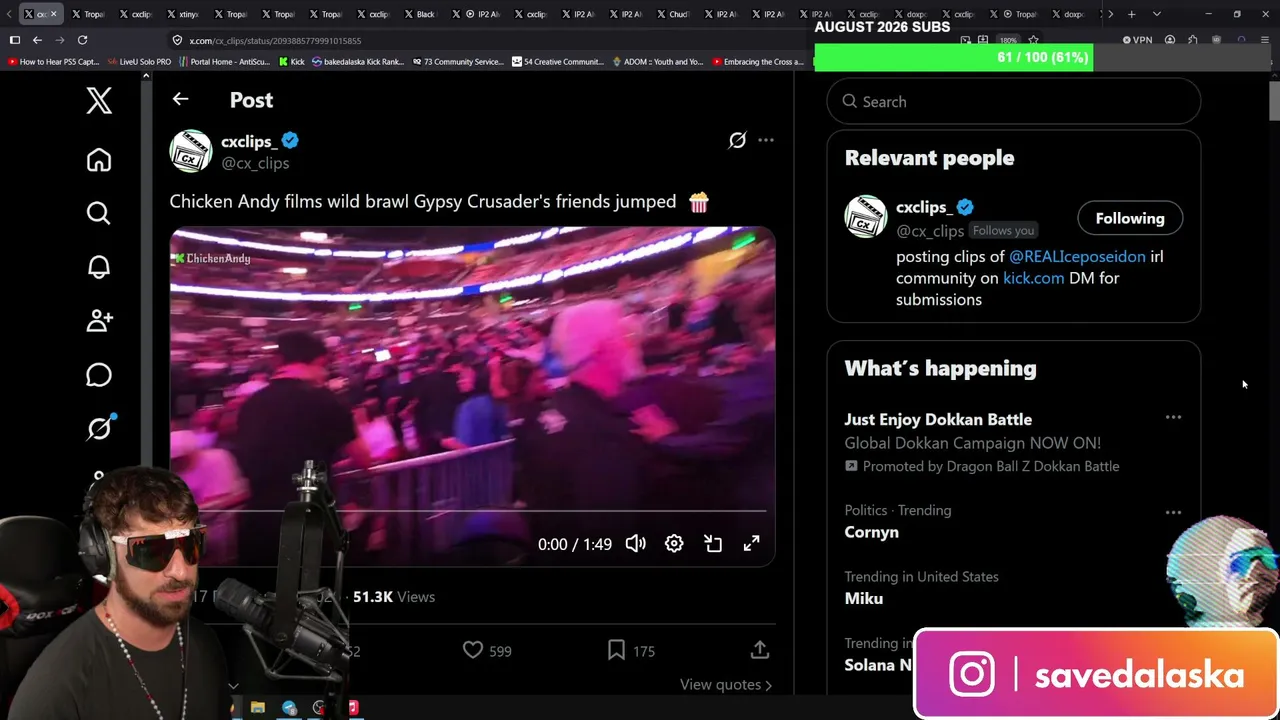This screenshot has height=720, width=1280.
Task: Seek on the video progress bar
Action: (472, 511)
